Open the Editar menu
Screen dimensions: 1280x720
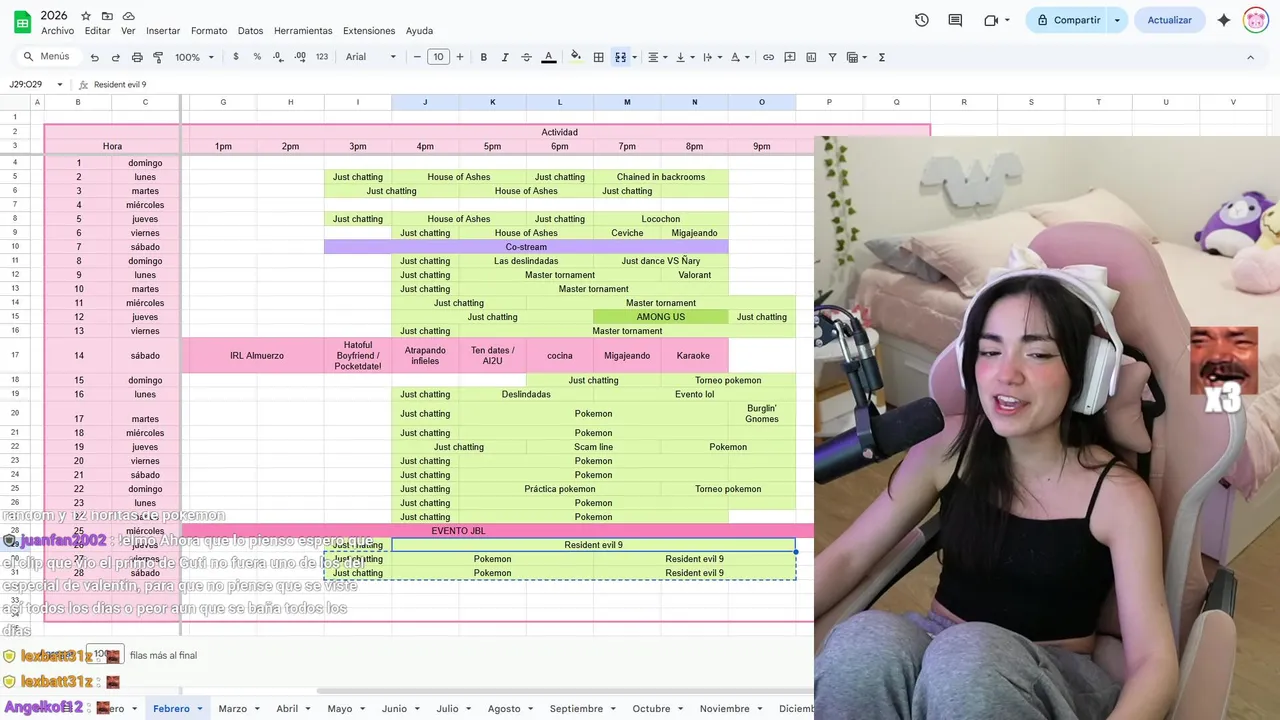pos(98,31)
